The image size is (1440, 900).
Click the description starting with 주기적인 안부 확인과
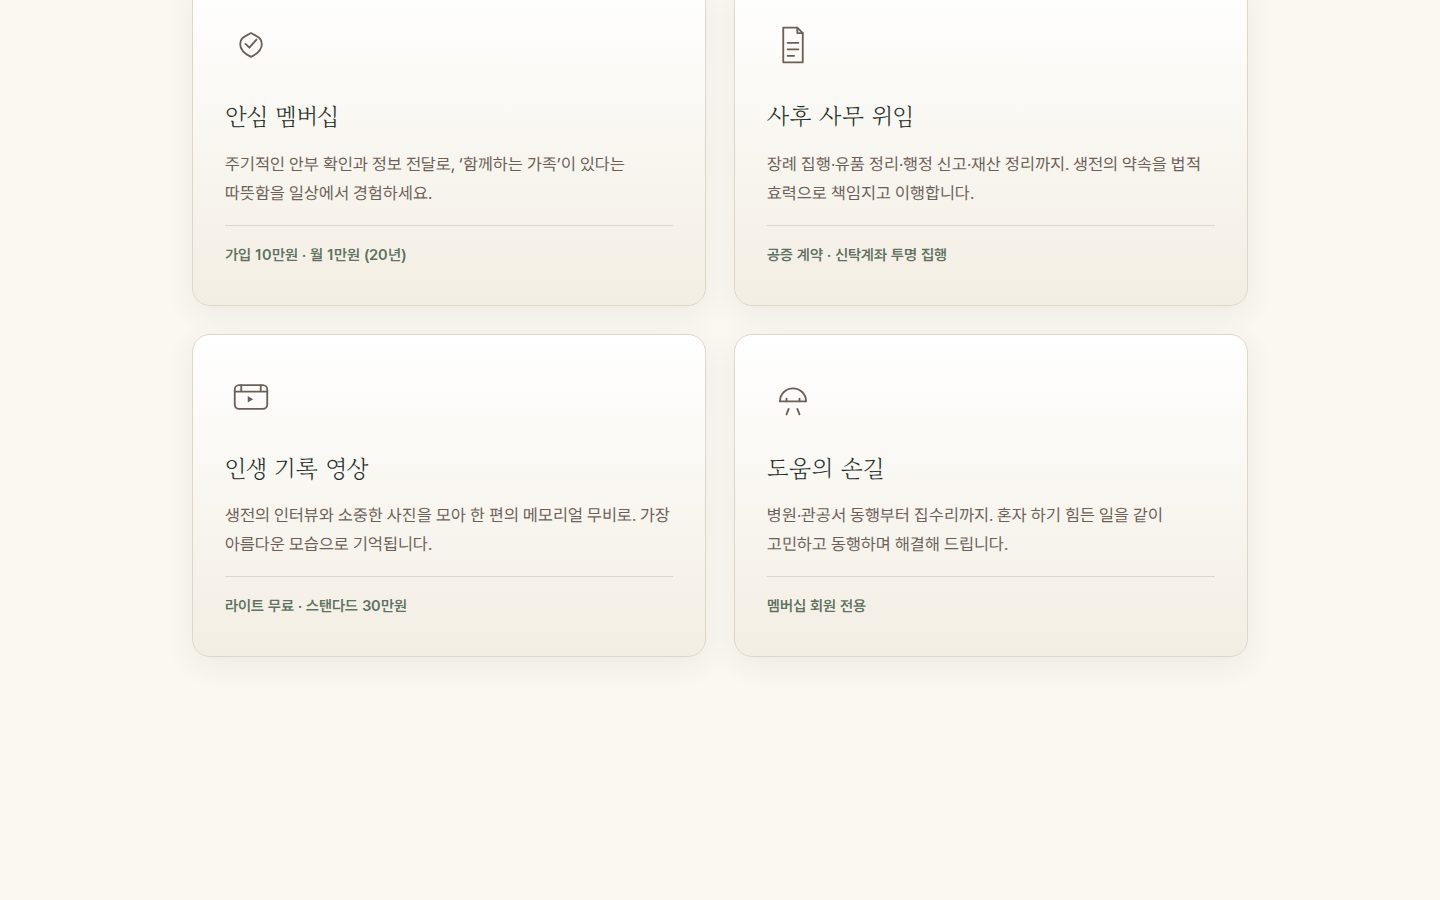425,178
